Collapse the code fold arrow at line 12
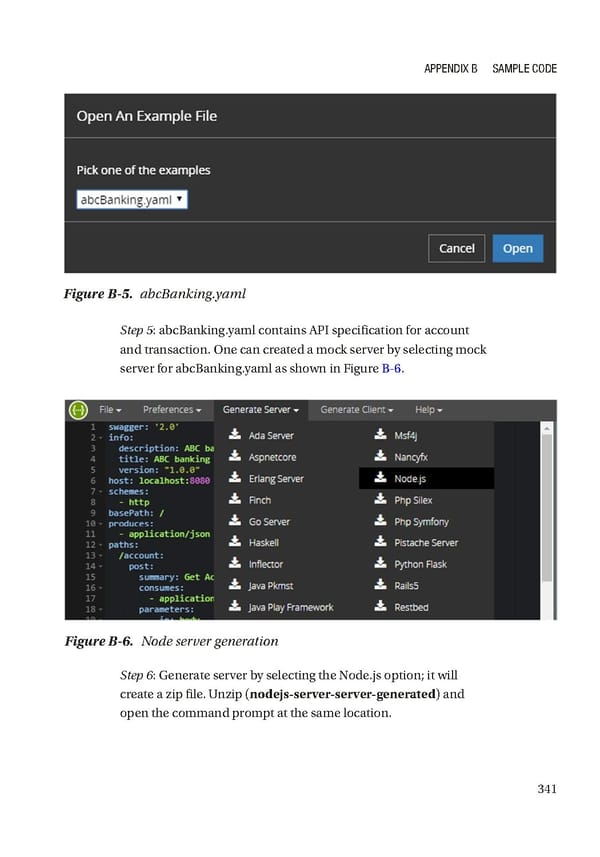This screenshot has width=600, height=857. (101, 545)
